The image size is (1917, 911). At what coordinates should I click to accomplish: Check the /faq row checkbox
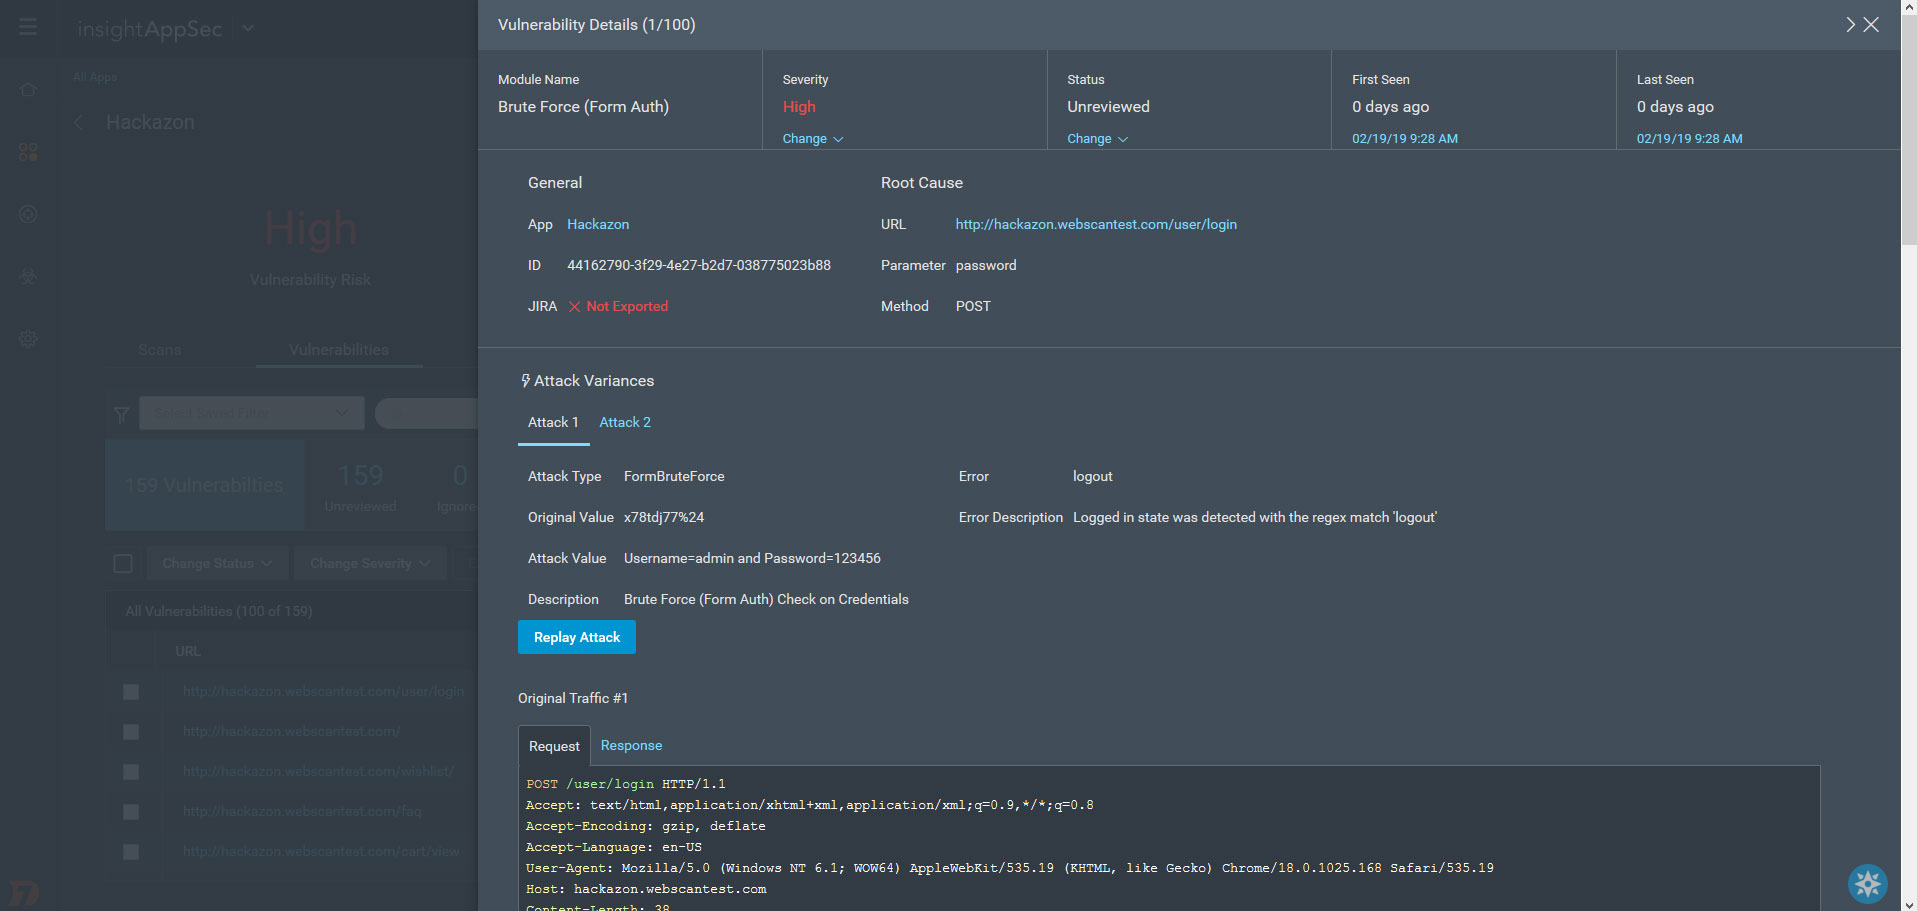[x=131, y=812]
